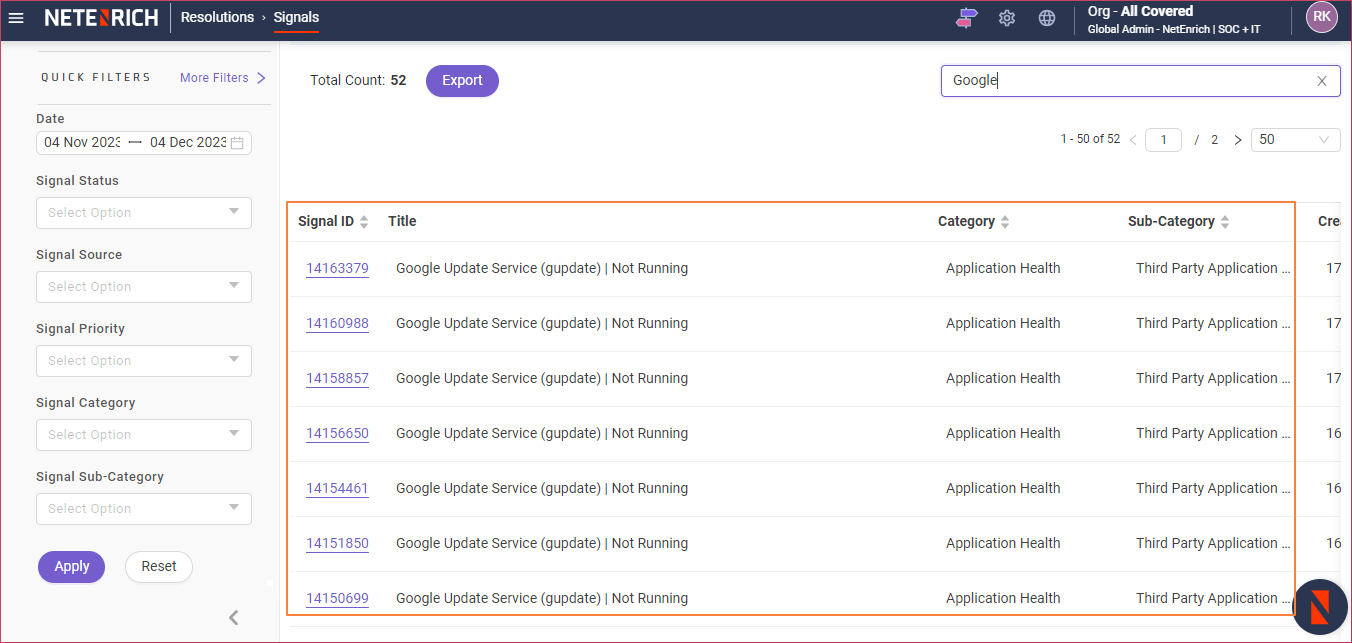Export the signals list
This screenshot has width=1352, height=643.
[462, 81]
